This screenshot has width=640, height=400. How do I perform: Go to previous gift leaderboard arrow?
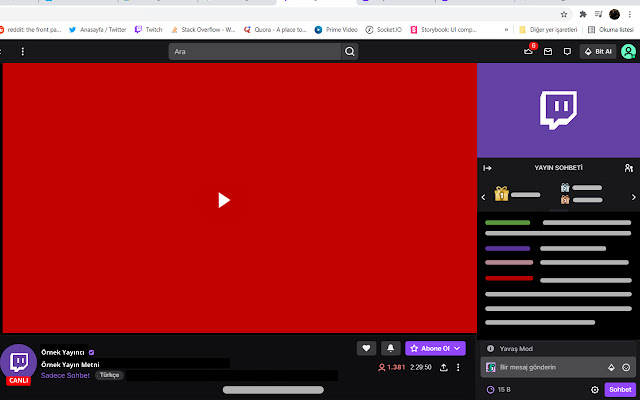point(484,197)
